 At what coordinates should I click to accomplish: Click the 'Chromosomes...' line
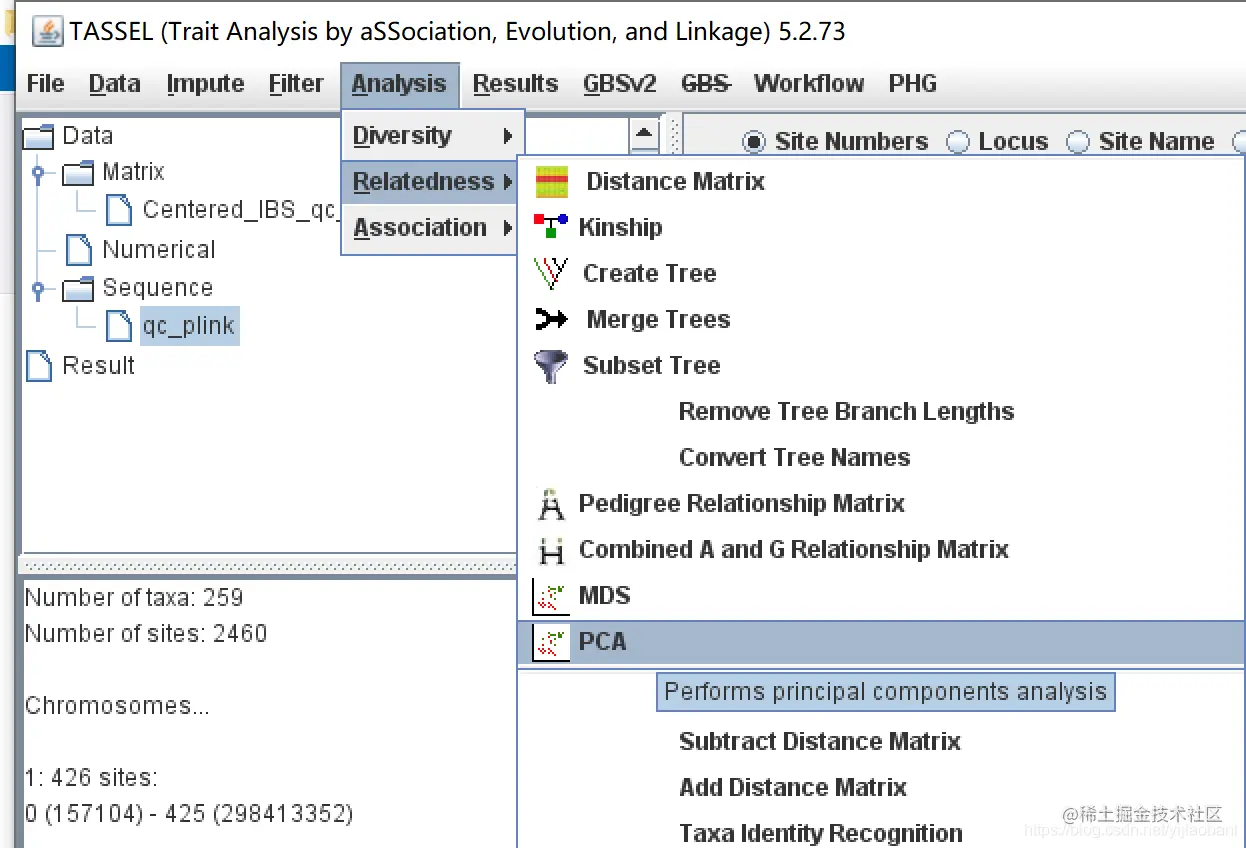pos(117,706)
